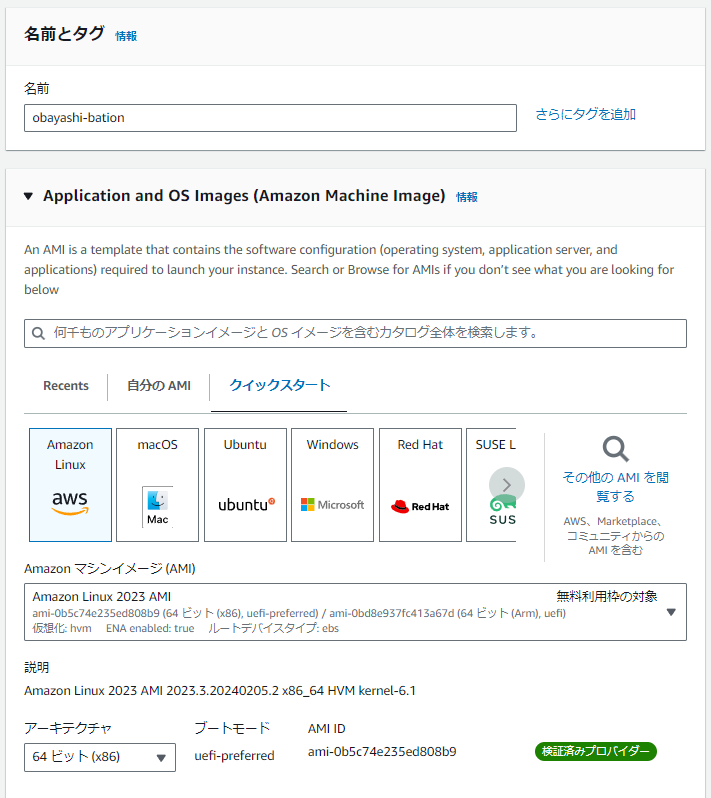Screen dimensions: 711x798
Task: Select the クイックスタート tab
Action: click(279, 385)
